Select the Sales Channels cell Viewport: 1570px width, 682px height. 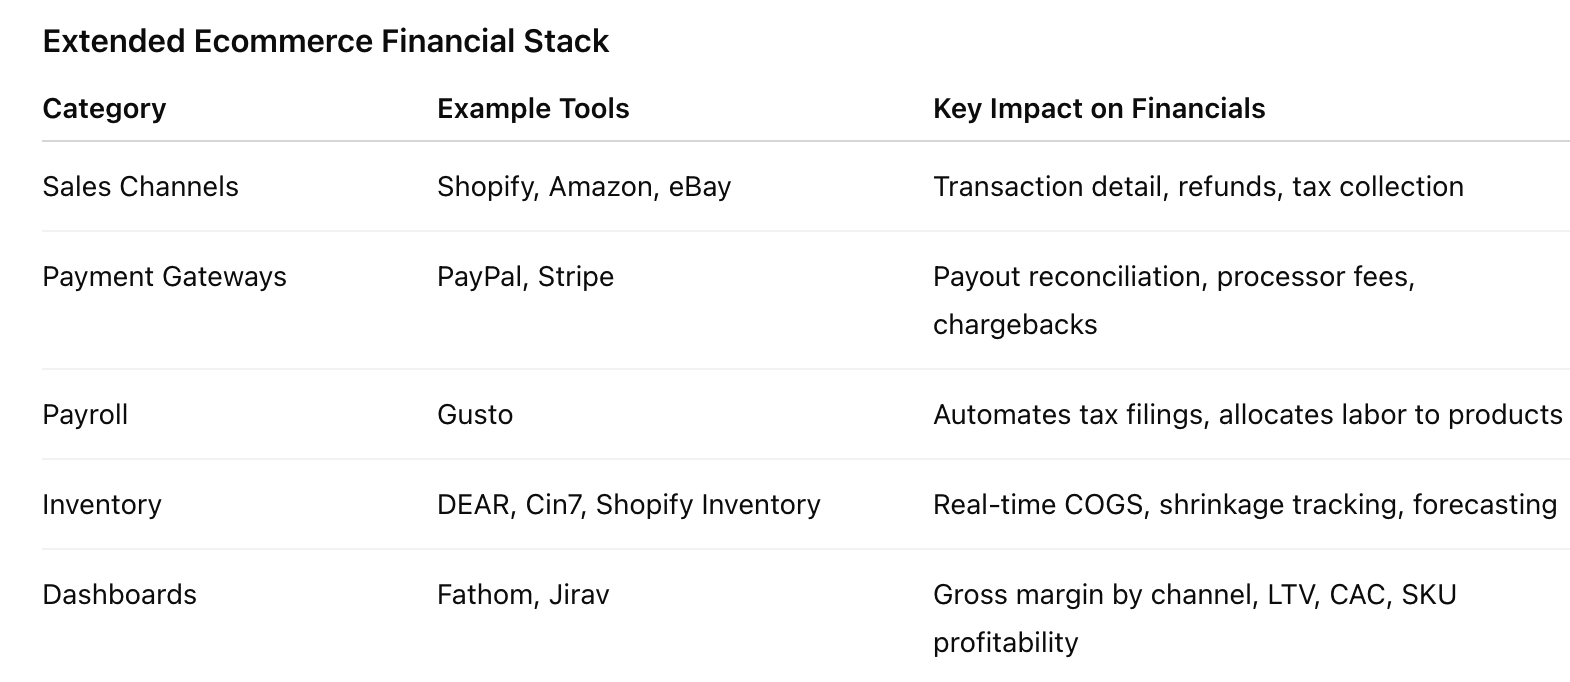point(140,187)
